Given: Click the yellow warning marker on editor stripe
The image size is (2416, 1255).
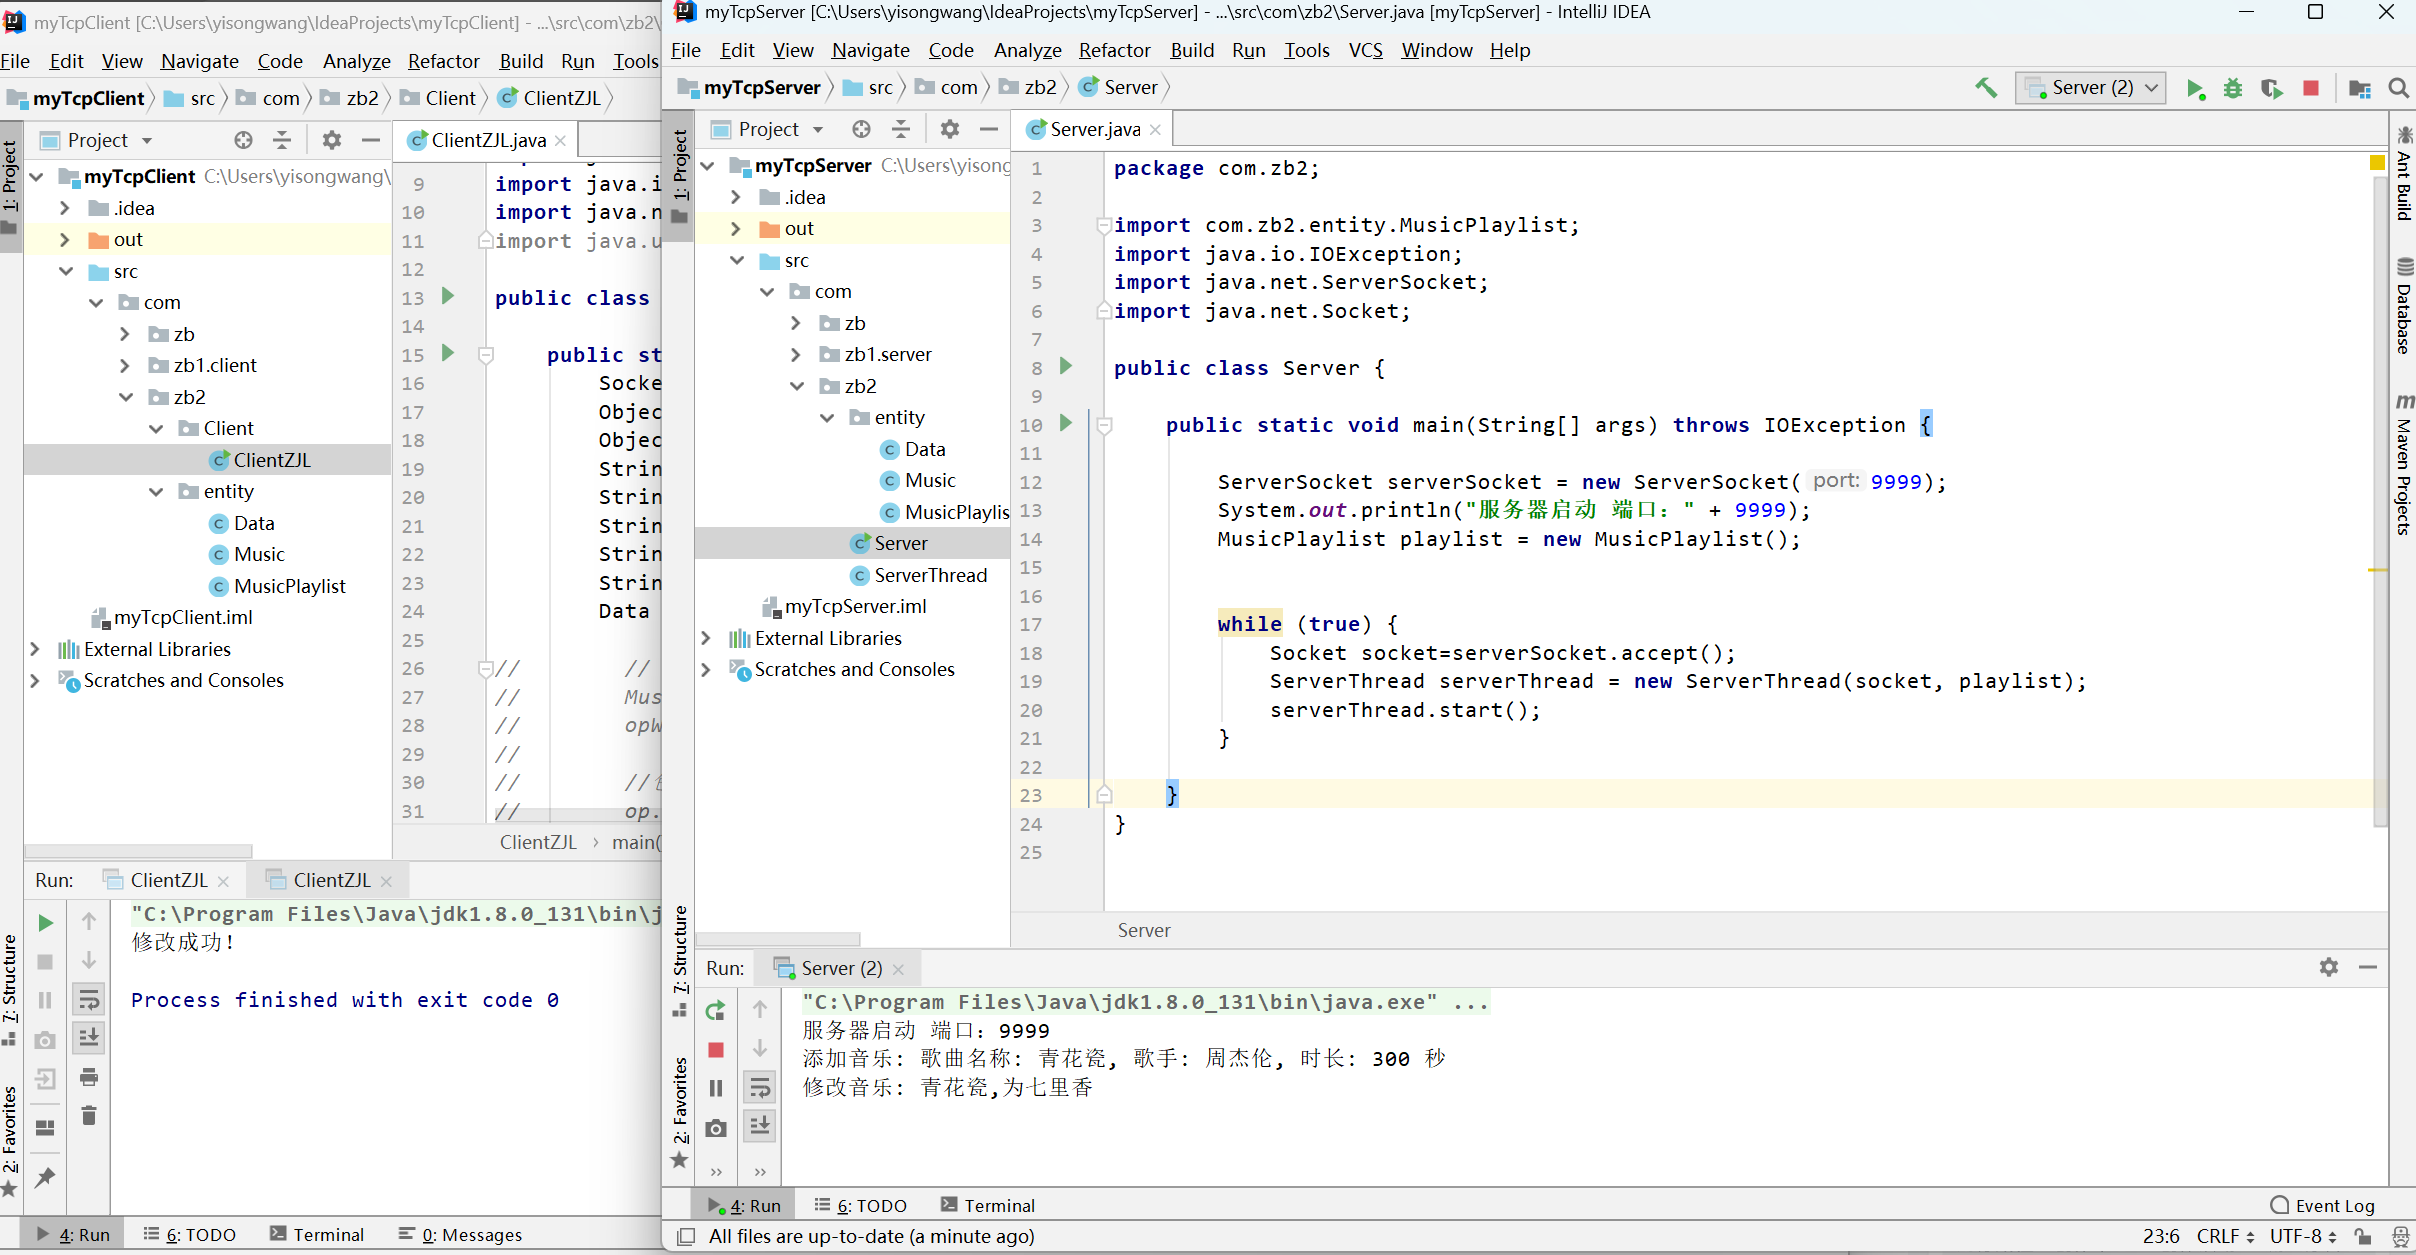Looking at the screenshot, I should [x=2377, y=162].
